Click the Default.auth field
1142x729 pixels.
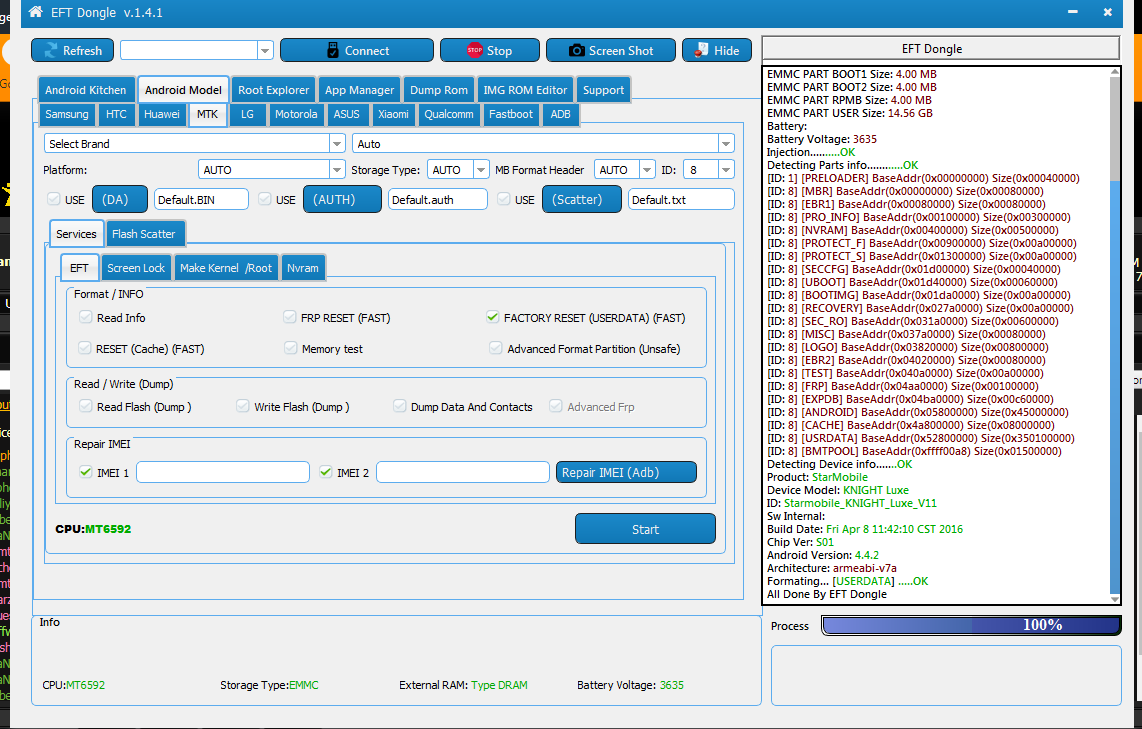(438, 200)
